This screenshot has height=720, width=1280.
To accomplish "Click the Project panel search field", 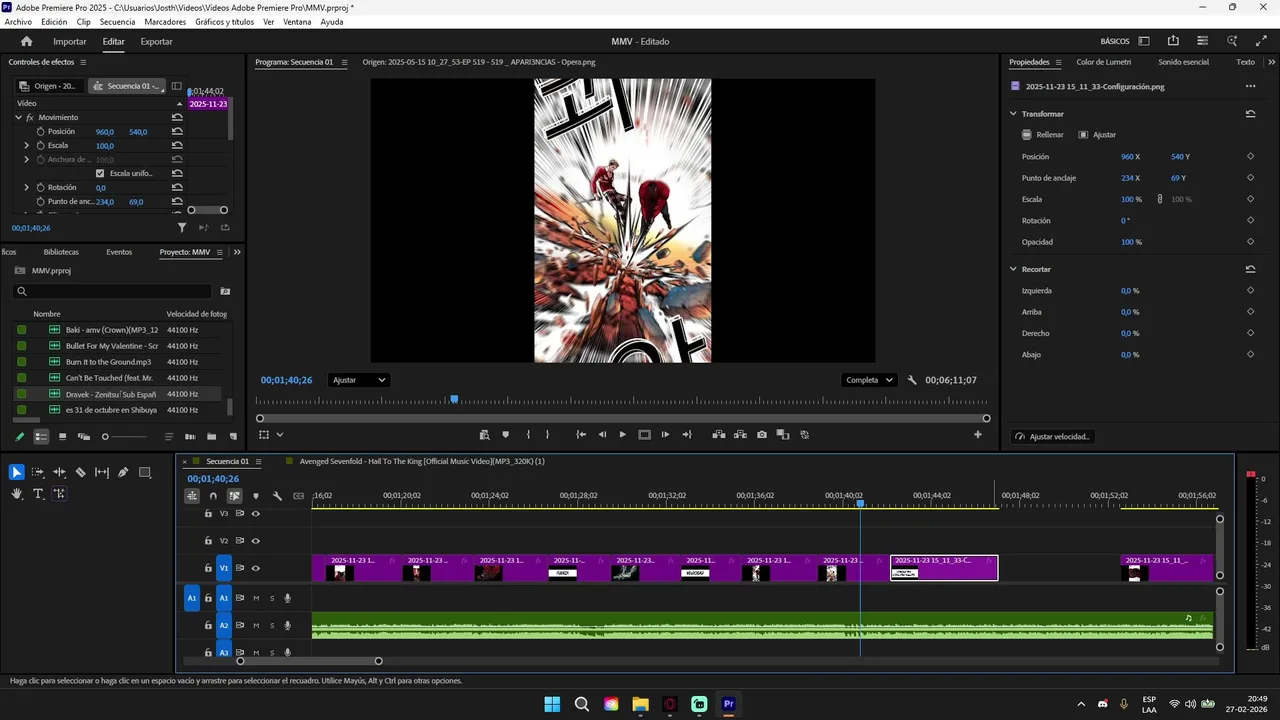I will [x=113, y=291].
